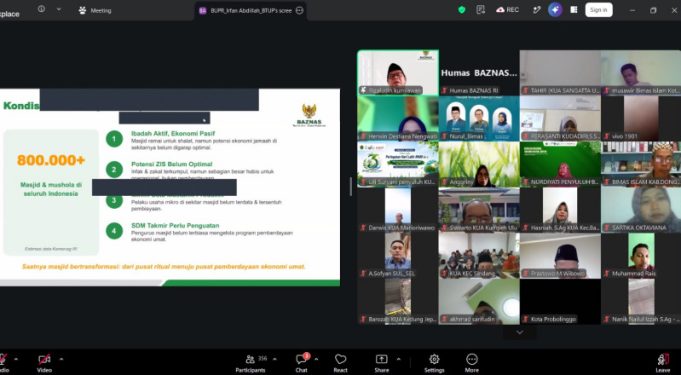Select the BIMAS ISLAM KAB.DONG video tile
This screenshot has width=681, height=375.
point(641,164)
